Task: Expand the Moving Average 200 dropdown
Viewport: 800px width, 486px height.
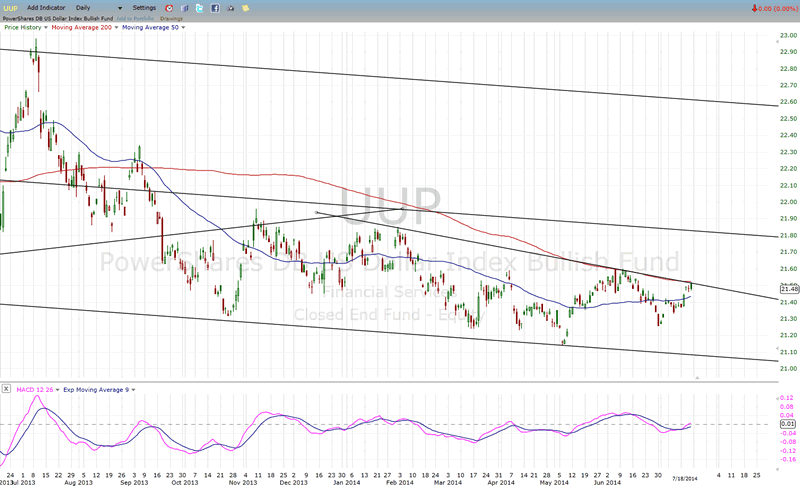Action: point(116,28)
